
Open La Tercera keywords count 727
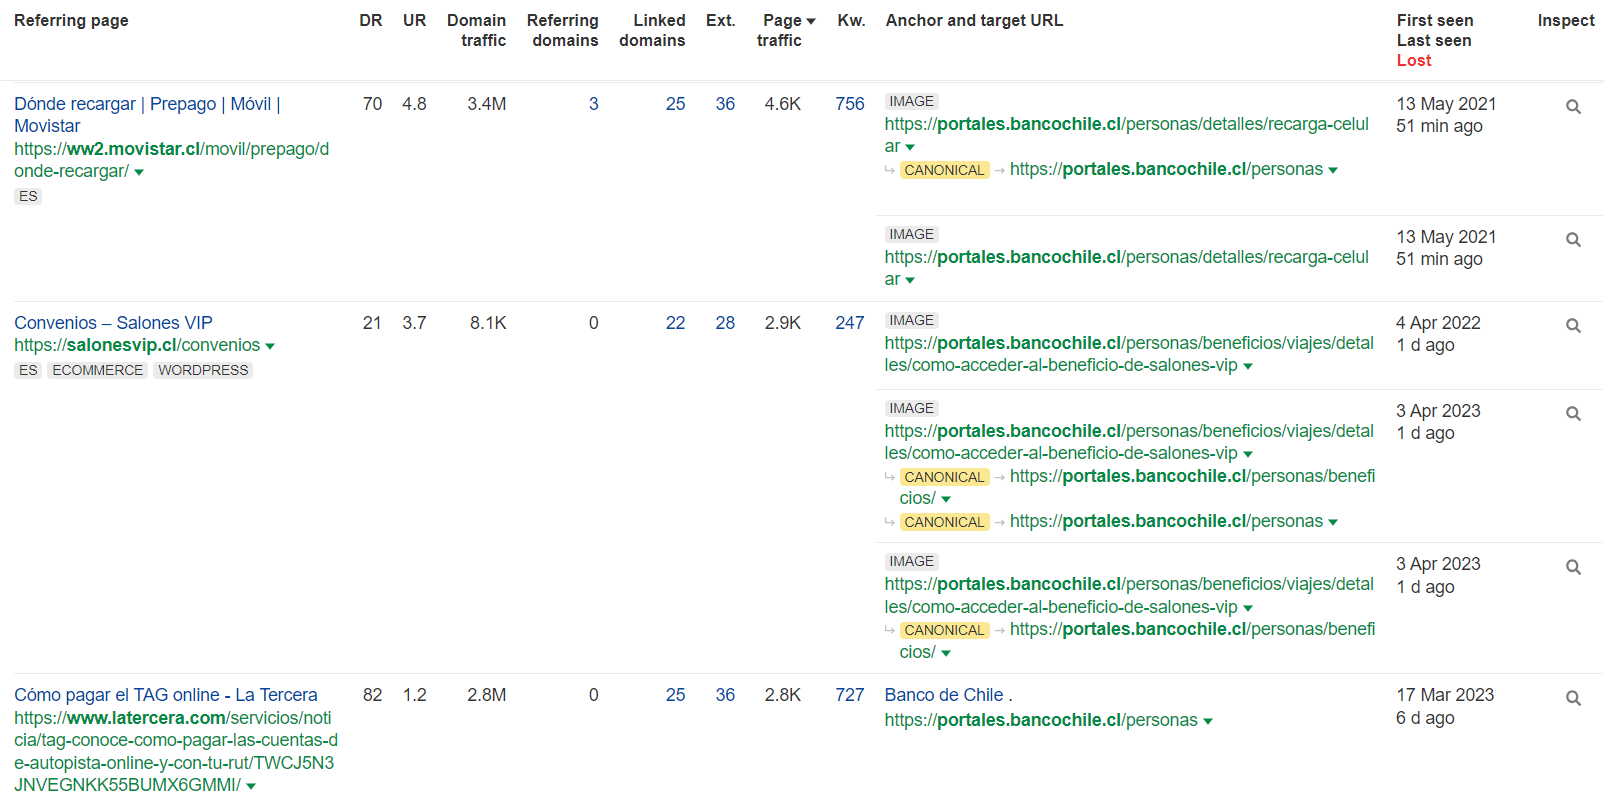(850, 695)
